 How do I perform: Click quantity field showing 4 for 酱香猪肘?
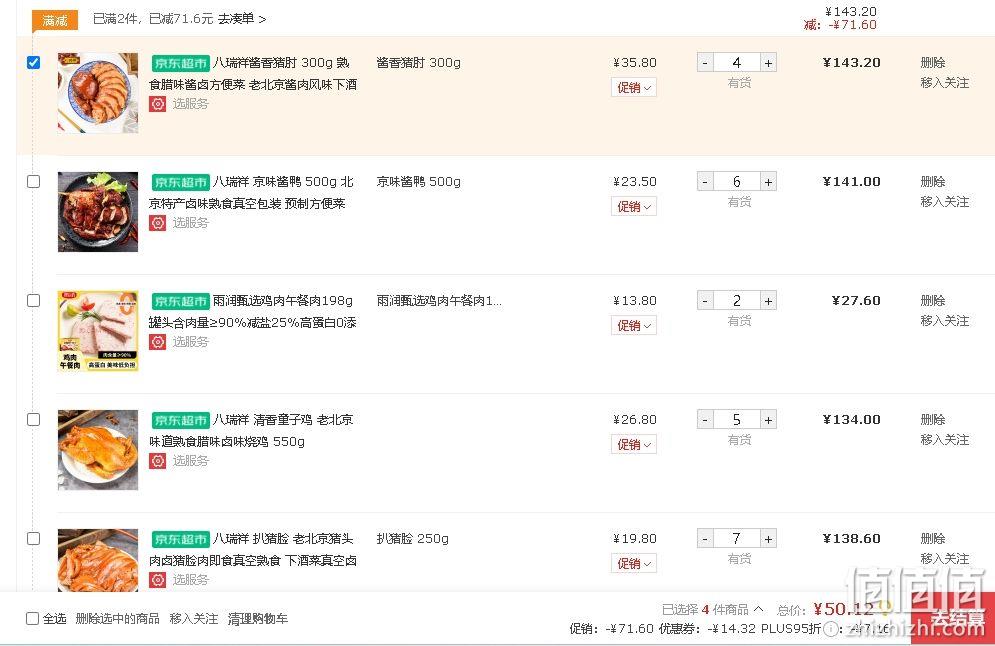[x=737, y=62]
